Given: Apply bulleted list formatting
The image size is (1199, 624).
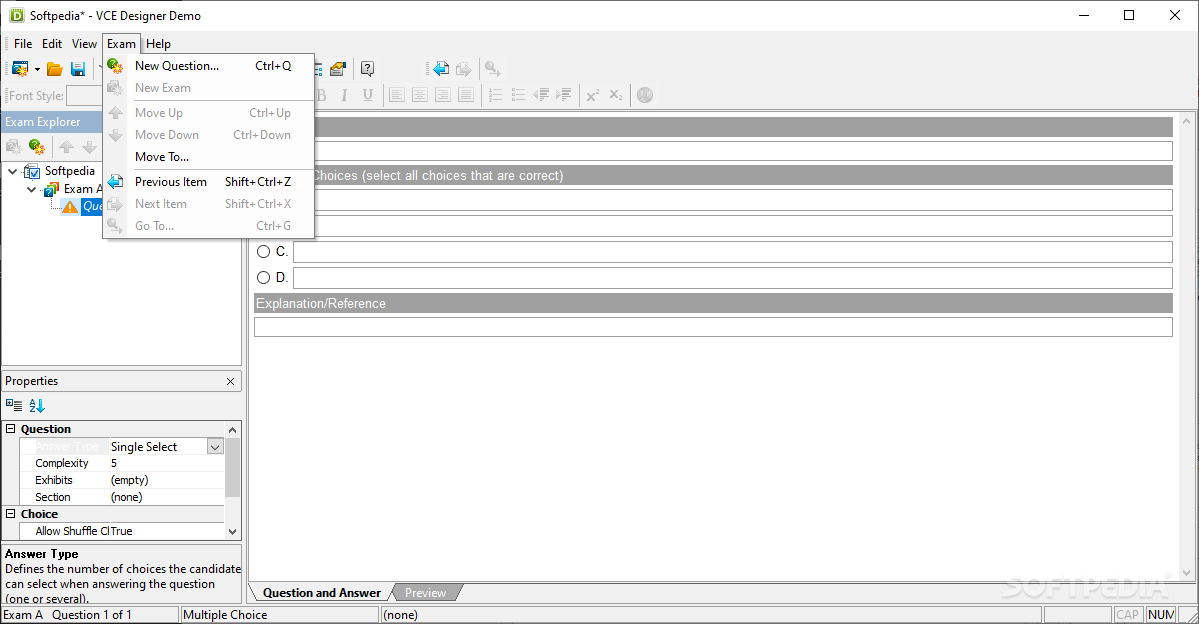Looking at the screenshot, I should tap(518, 95).
